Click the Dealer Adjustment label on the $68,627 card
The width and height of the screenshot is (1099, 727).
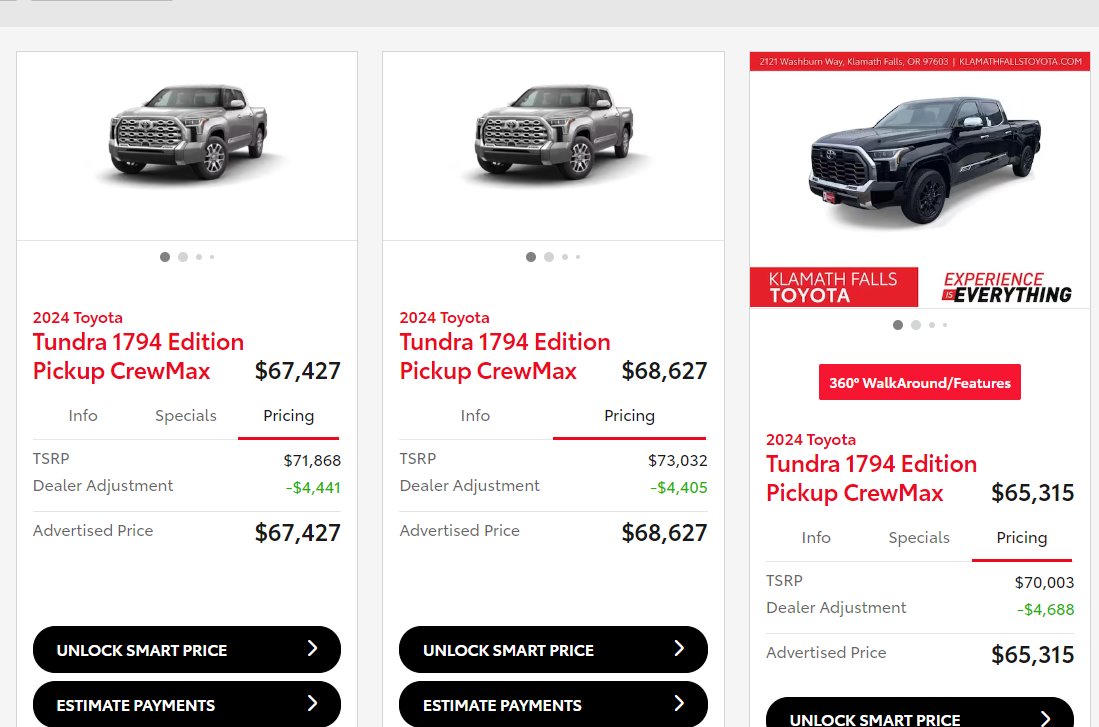pyautogui.click(x=470, y=486)
